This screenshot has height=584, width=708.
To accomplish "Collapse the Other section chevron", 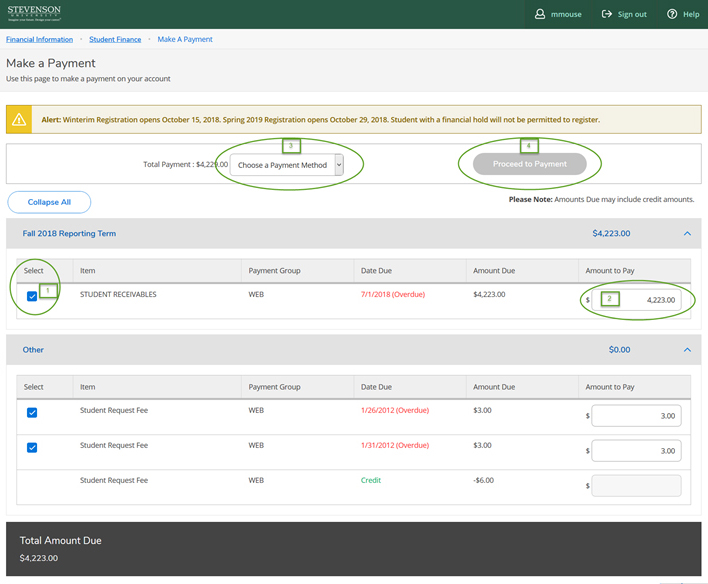I will pos(687,350).
